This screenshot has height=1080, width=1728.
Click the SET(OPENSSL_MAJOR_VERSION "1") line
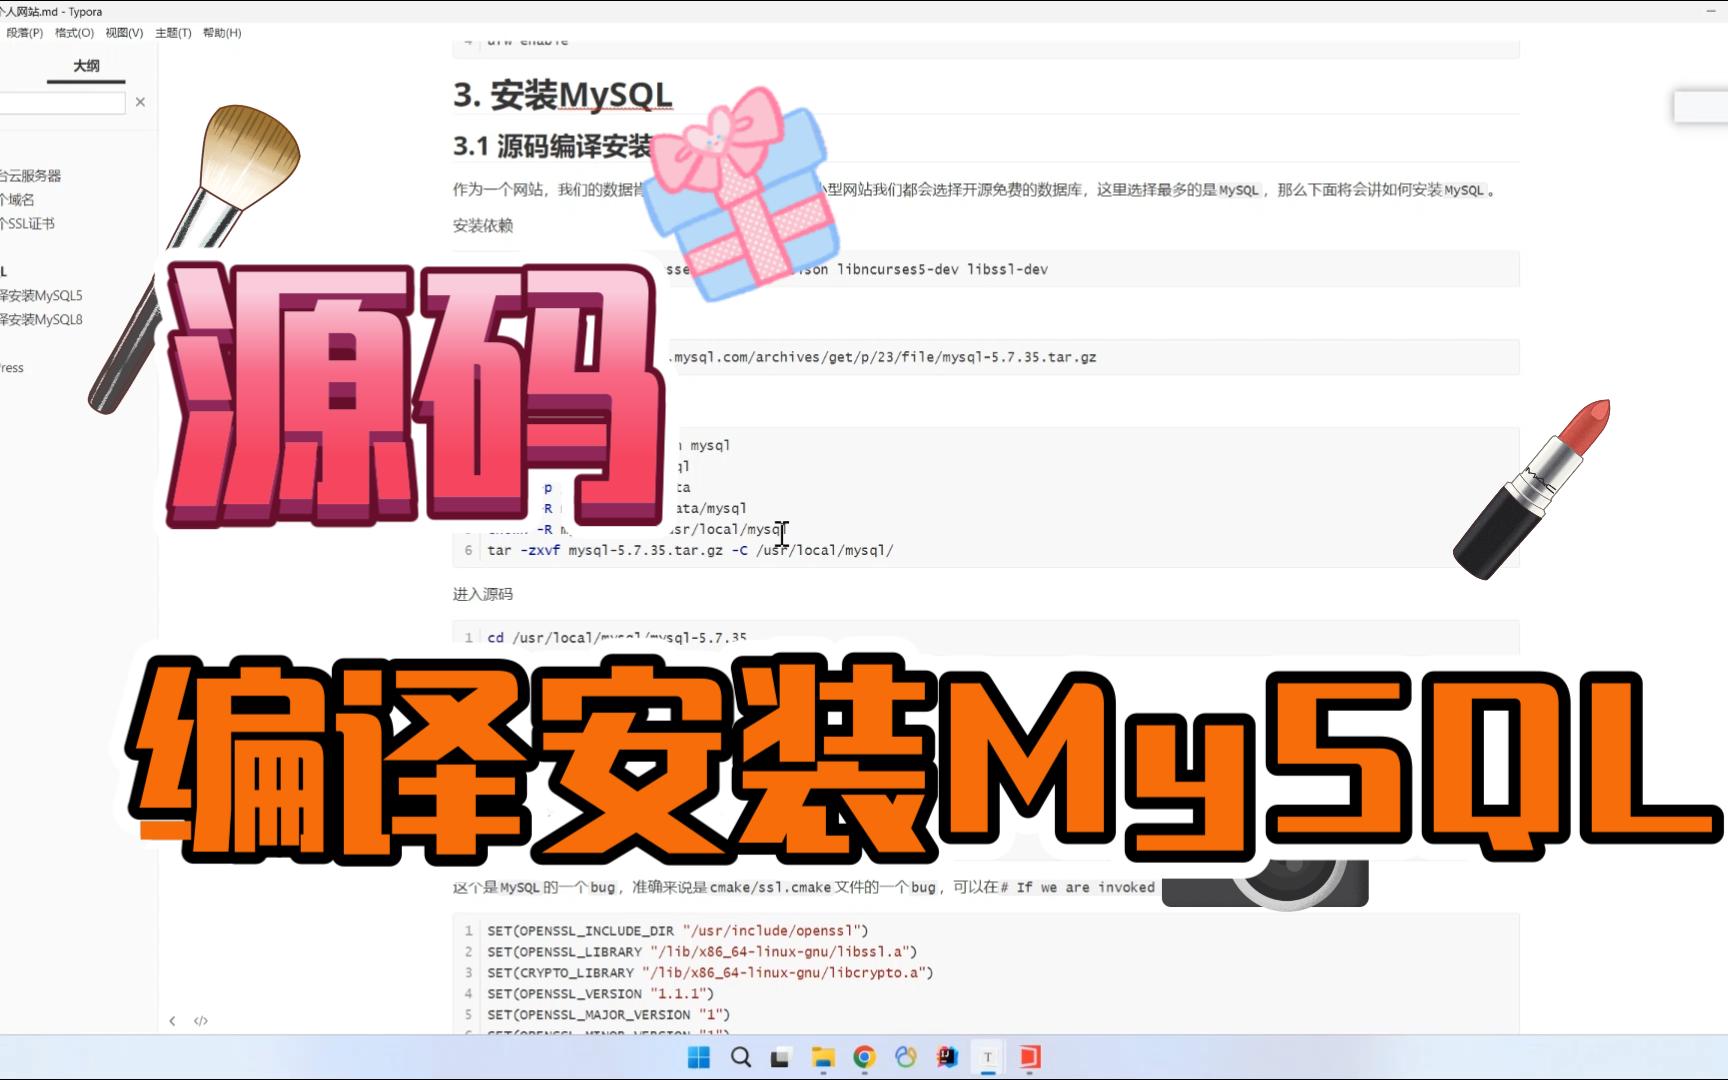pyautogui.click(x=609, y=1014)
